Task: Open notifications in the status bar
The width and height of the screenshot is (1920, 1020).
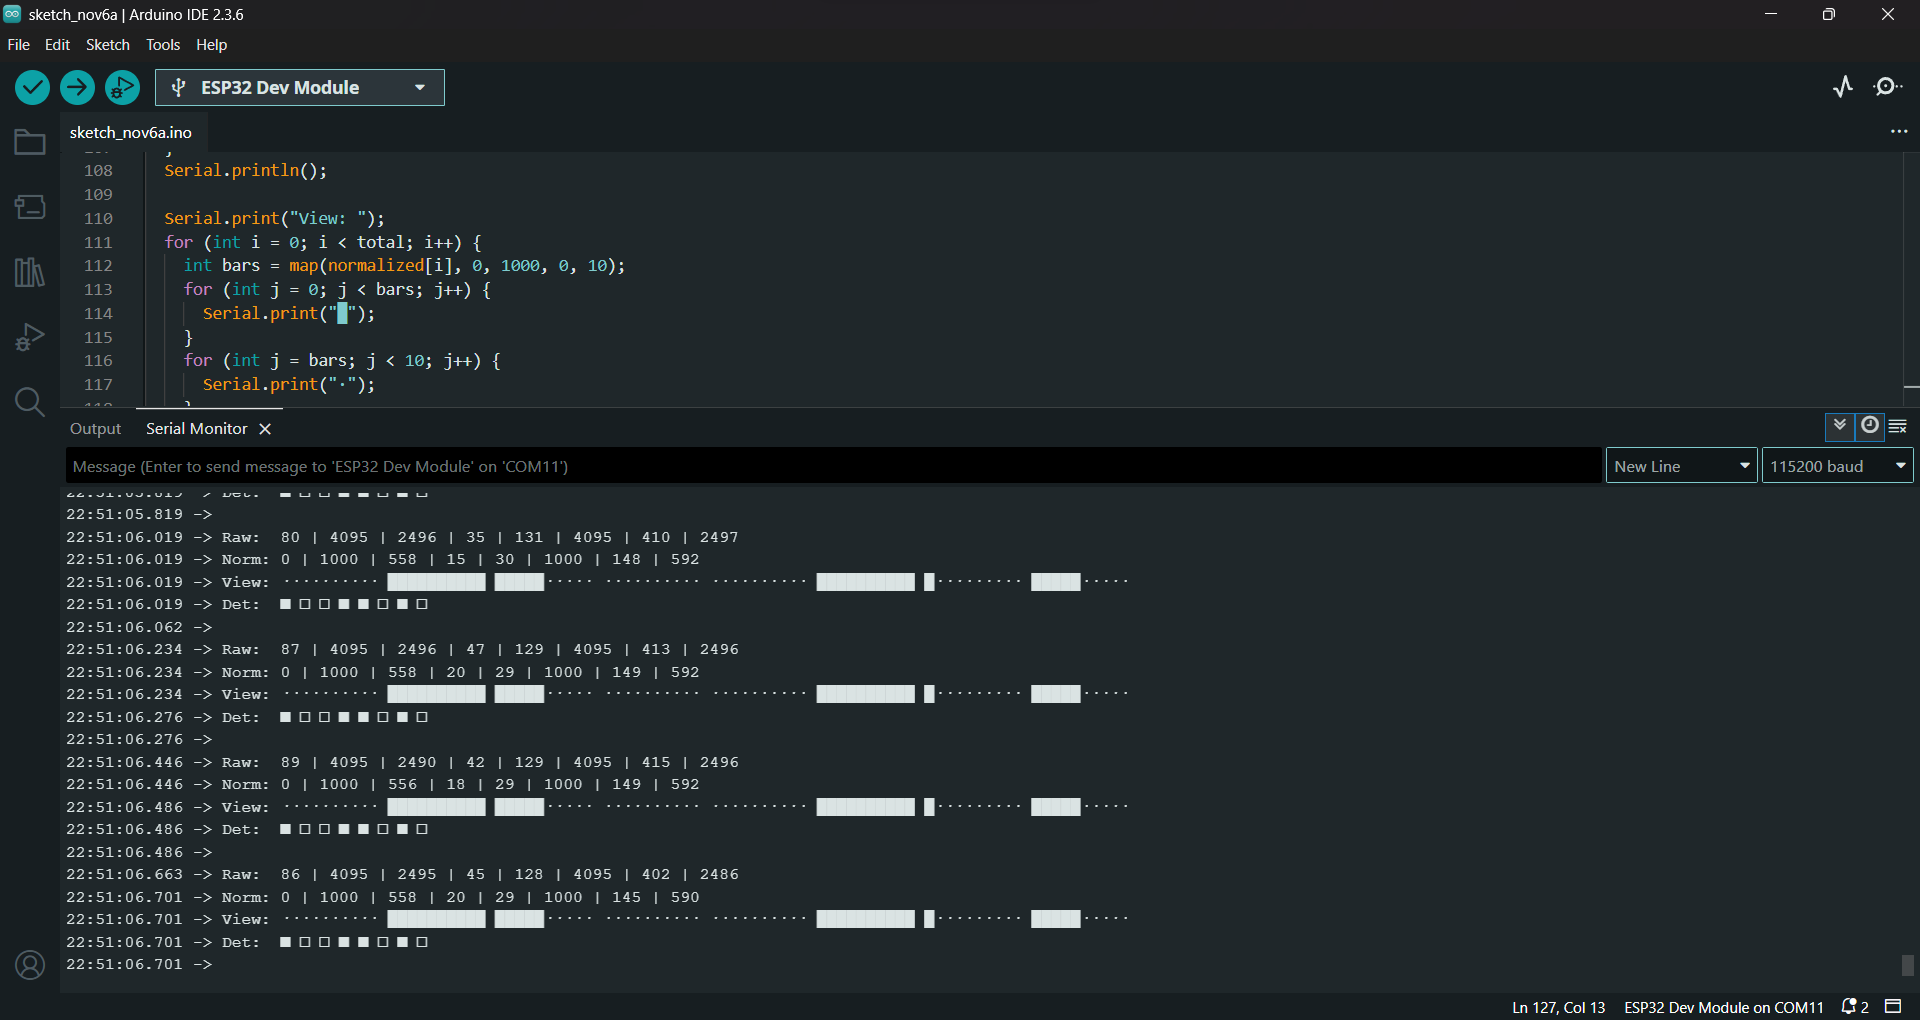Action: point(1855,1007)
